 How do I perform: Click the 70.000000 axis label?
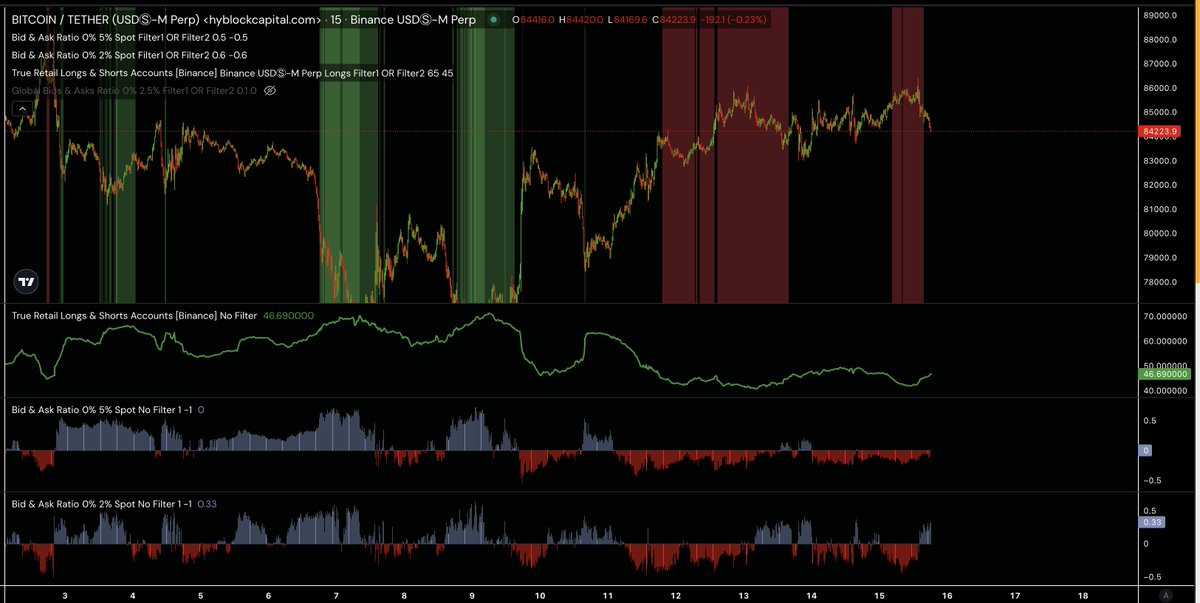click(1166, 317)
